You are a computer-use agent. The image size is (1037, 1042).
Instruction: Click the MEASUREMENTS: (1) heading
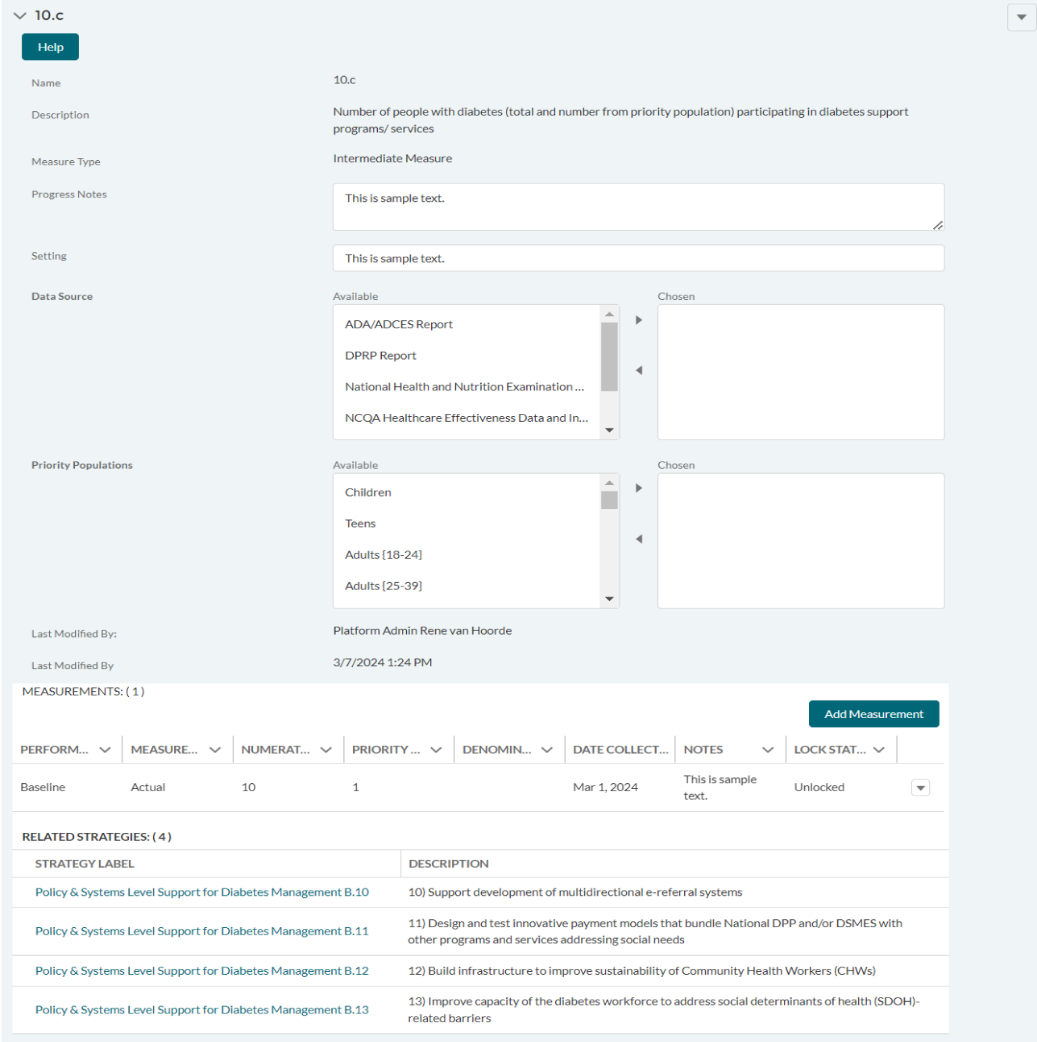[x=83, y=692]
